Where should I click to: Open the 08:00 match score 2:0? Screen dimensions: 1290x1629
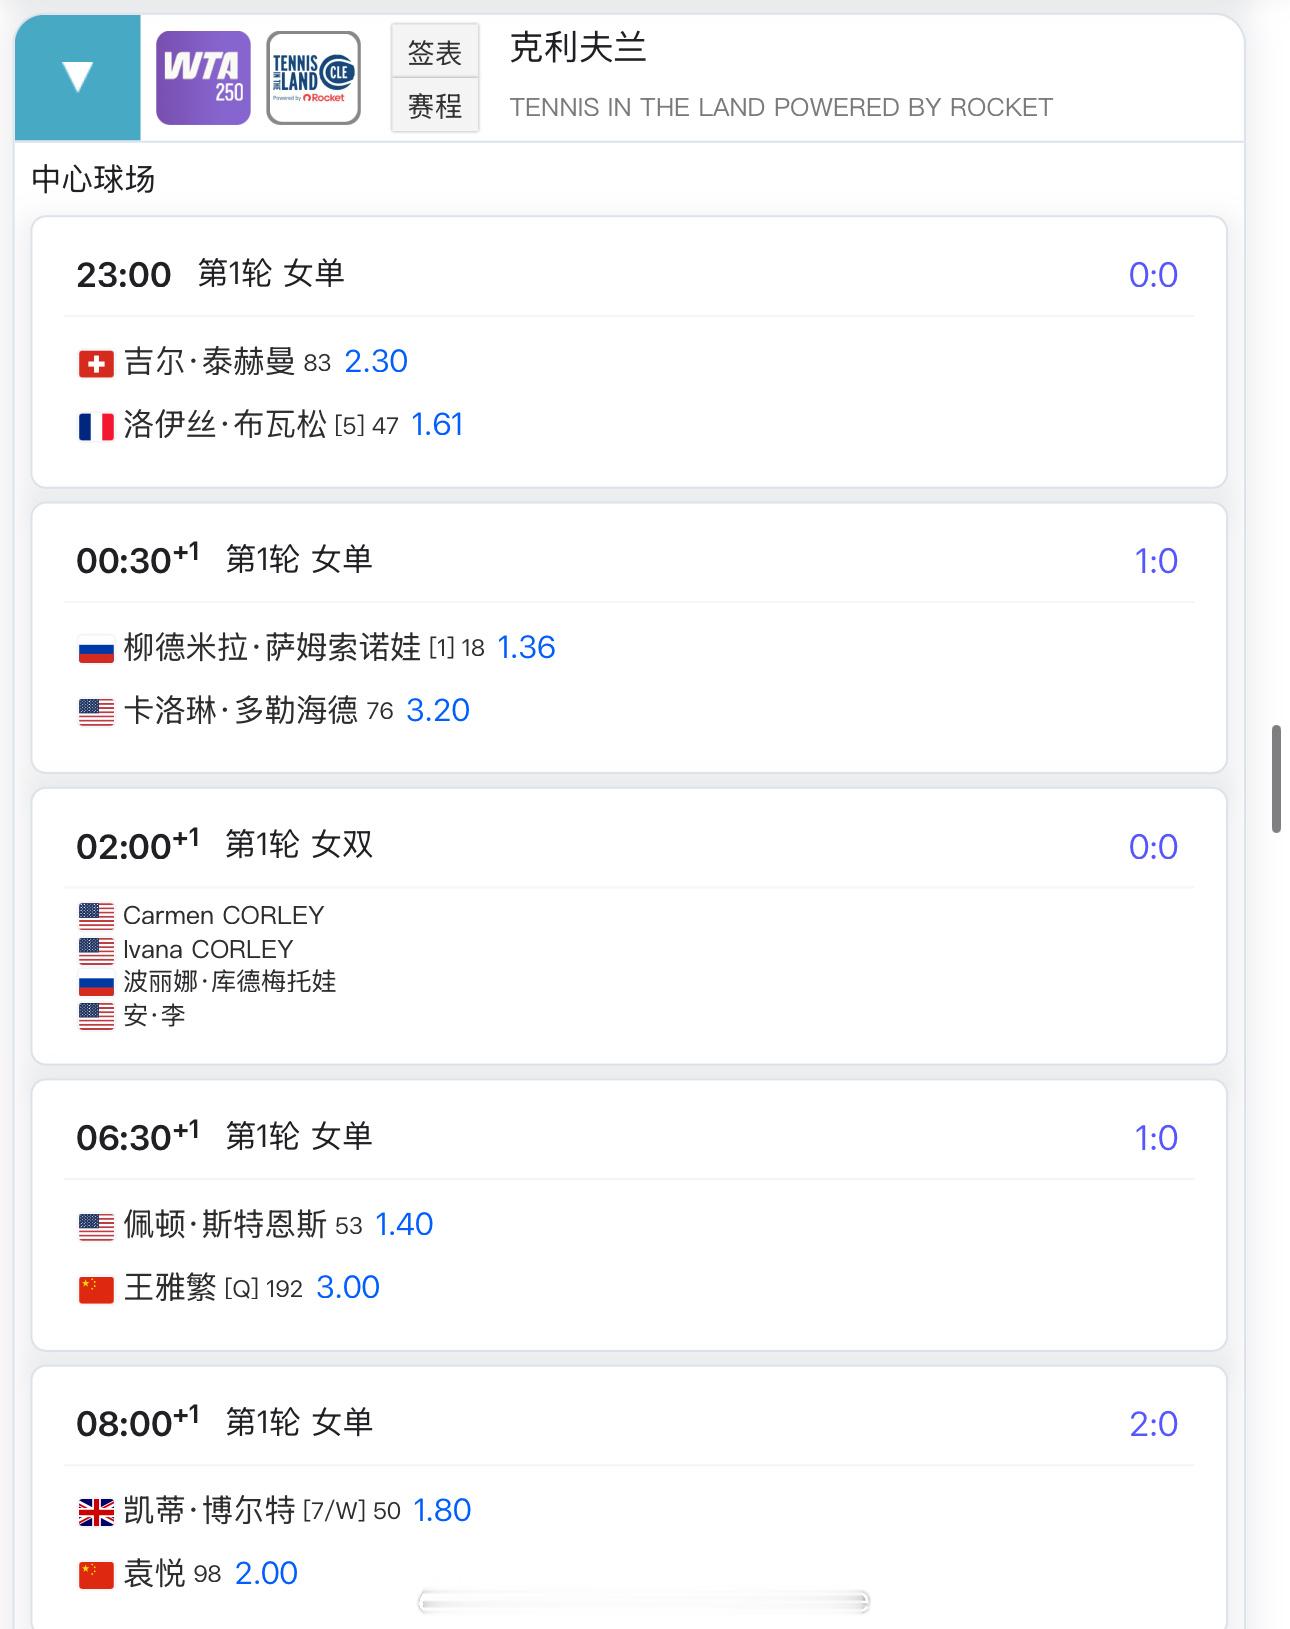pos(1153,1424)
